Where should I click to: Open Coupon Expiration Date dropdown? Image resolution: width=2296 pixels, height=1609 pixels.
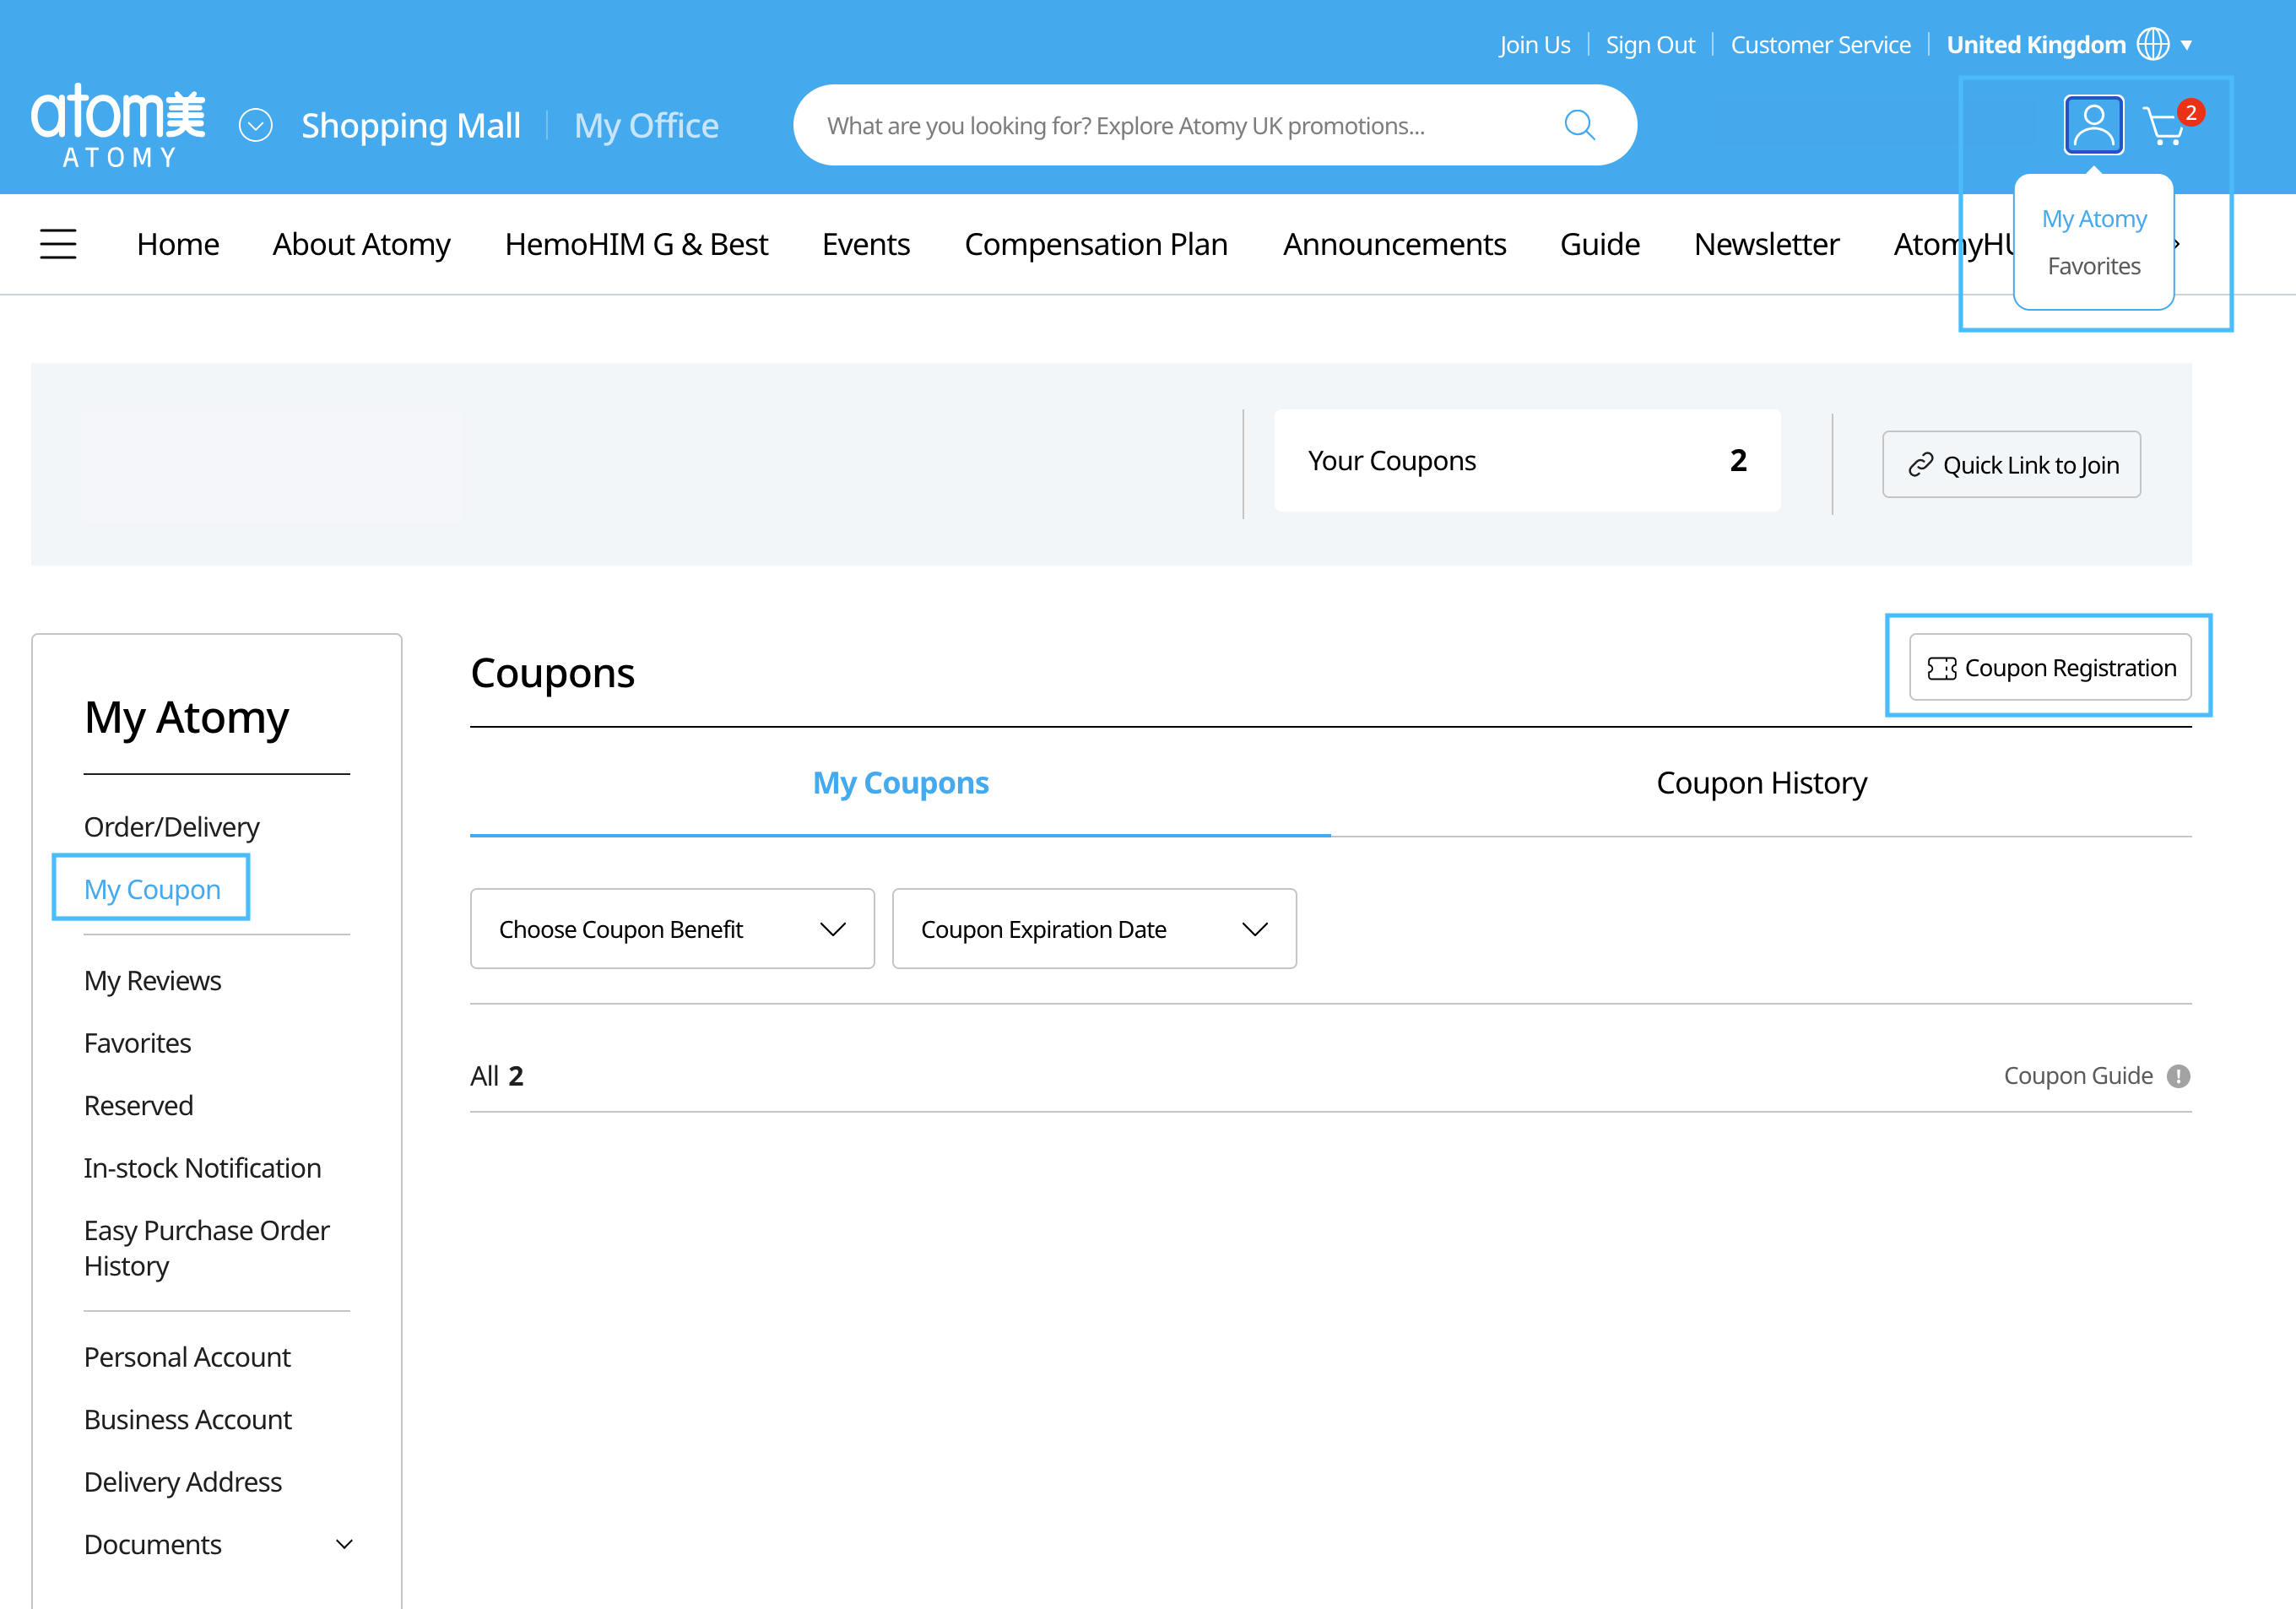(1094, 929)
